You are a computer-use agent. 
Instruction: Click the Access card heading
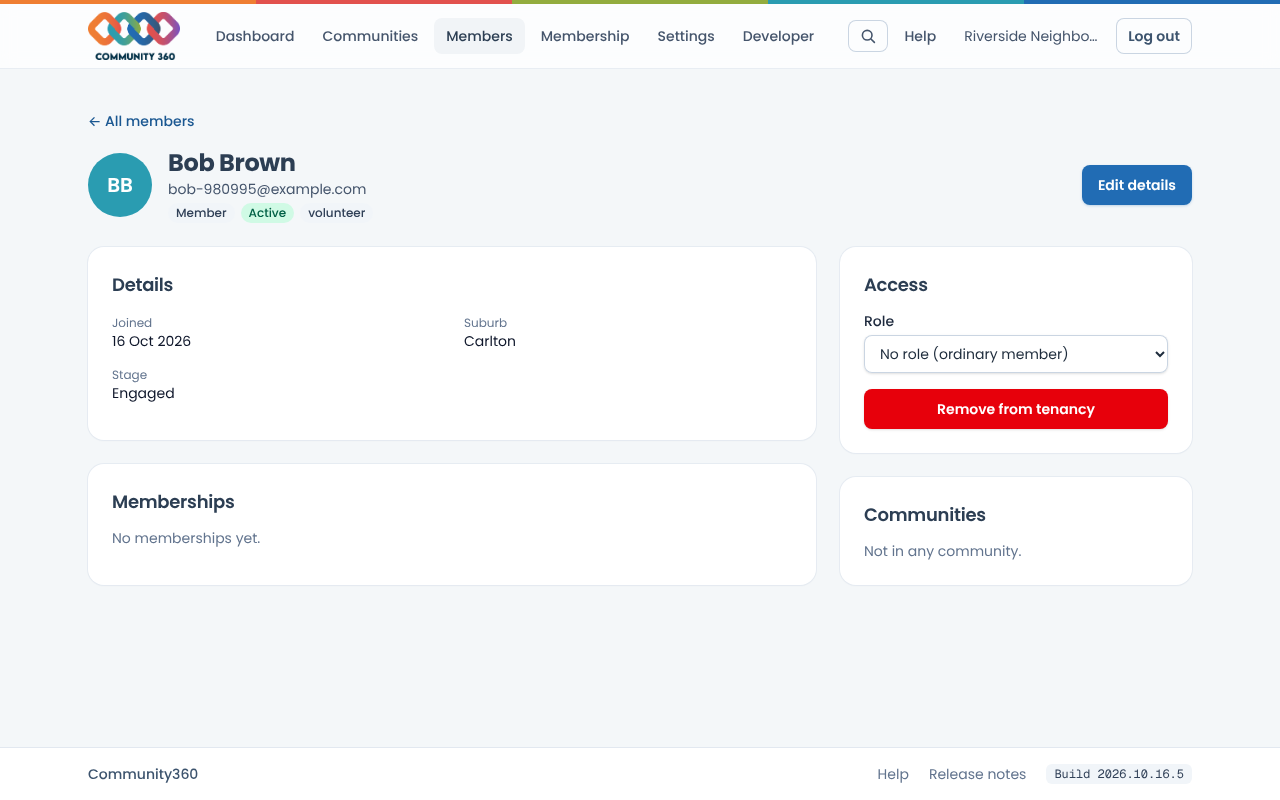[896, 285]
